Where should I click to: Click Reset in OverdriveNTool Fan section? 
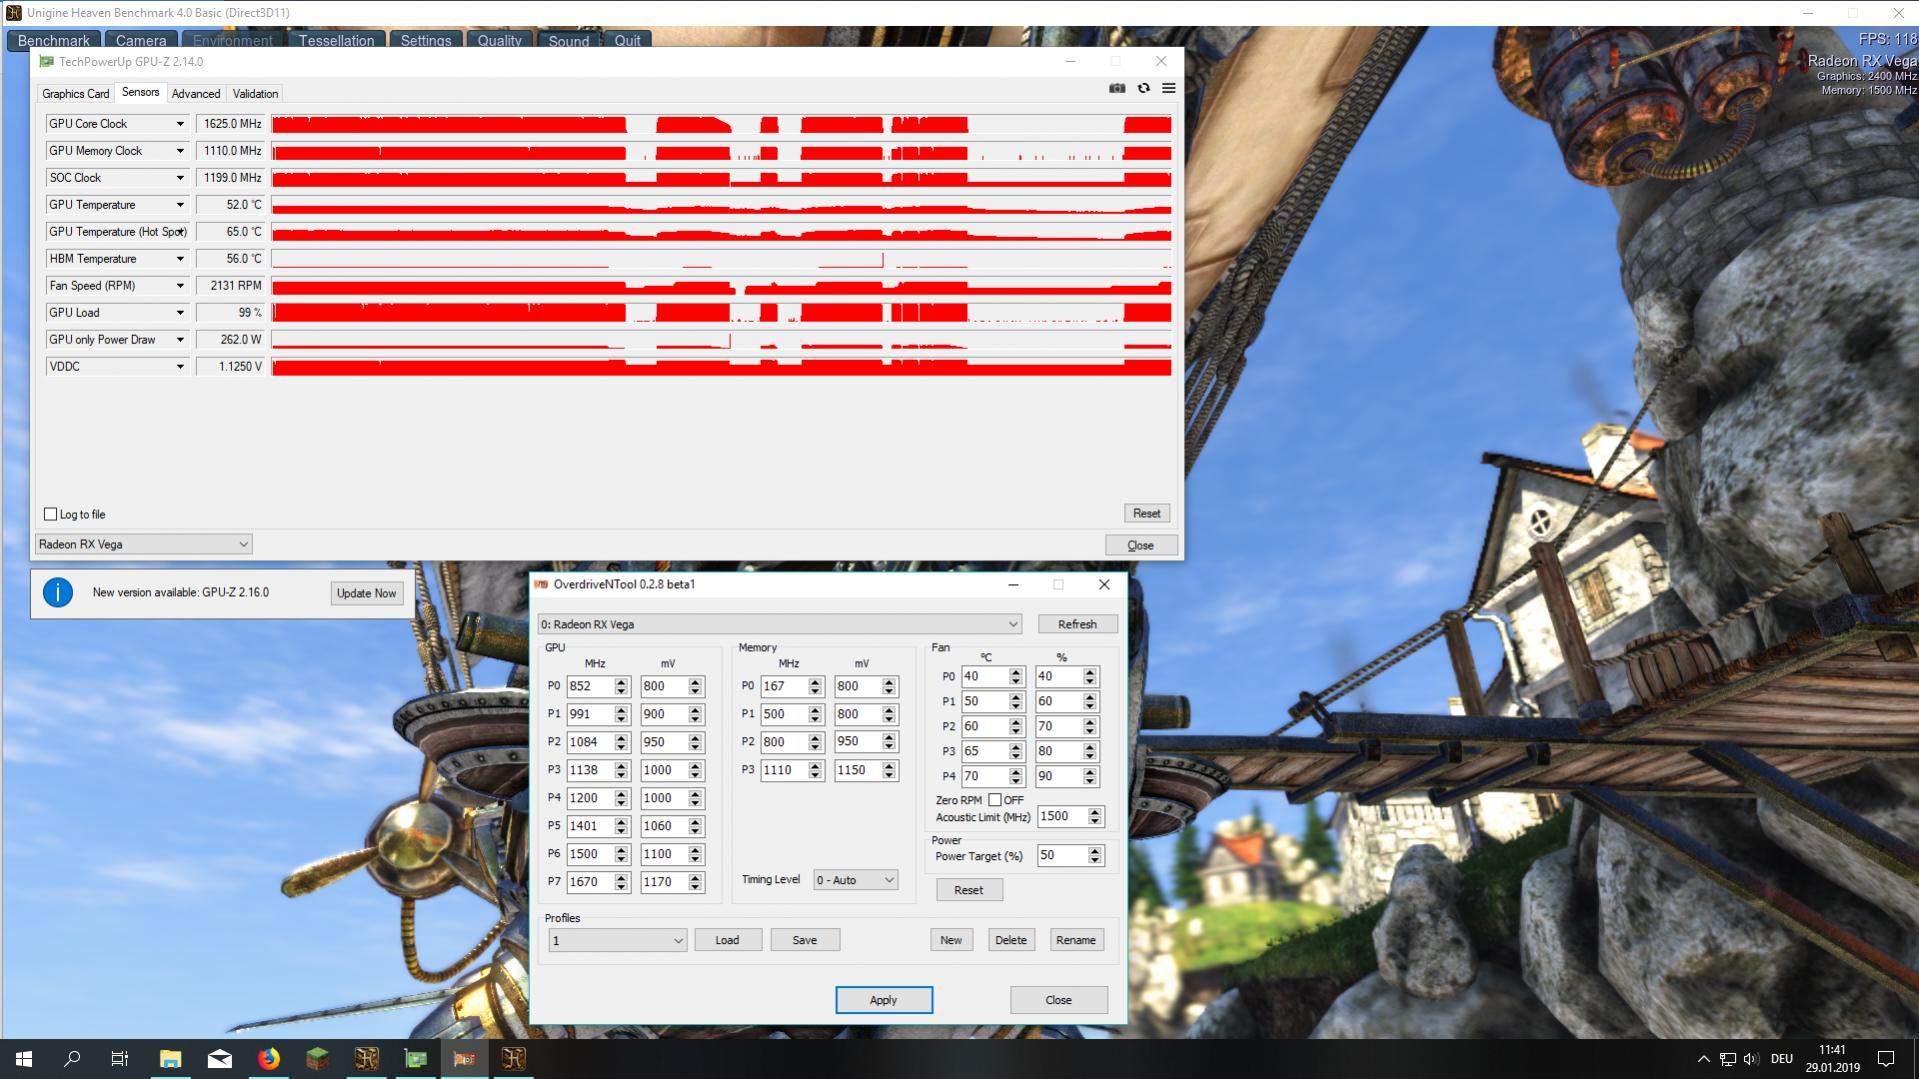tap(969, 890)
